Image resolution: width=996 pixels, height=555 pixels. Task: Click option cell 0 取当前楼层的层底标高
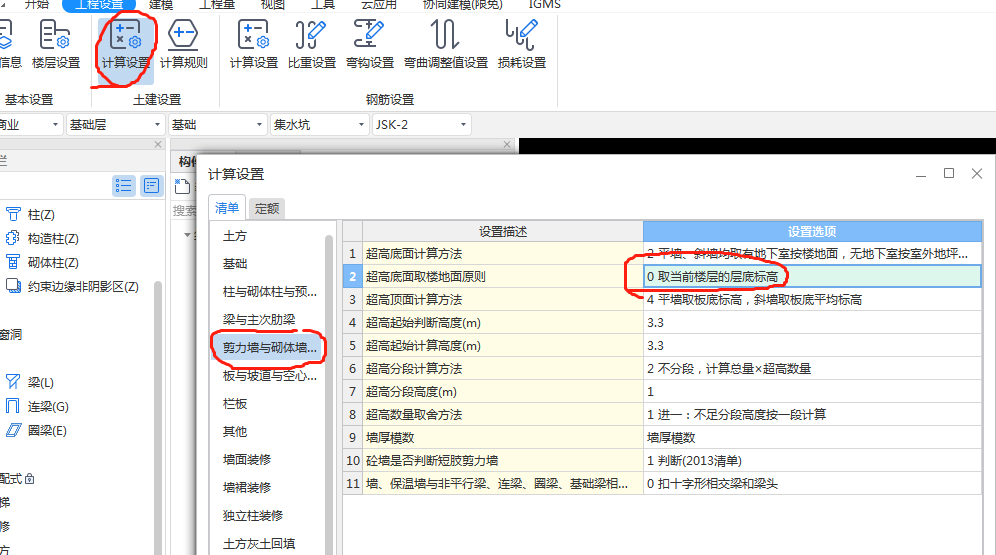(812, 277)
